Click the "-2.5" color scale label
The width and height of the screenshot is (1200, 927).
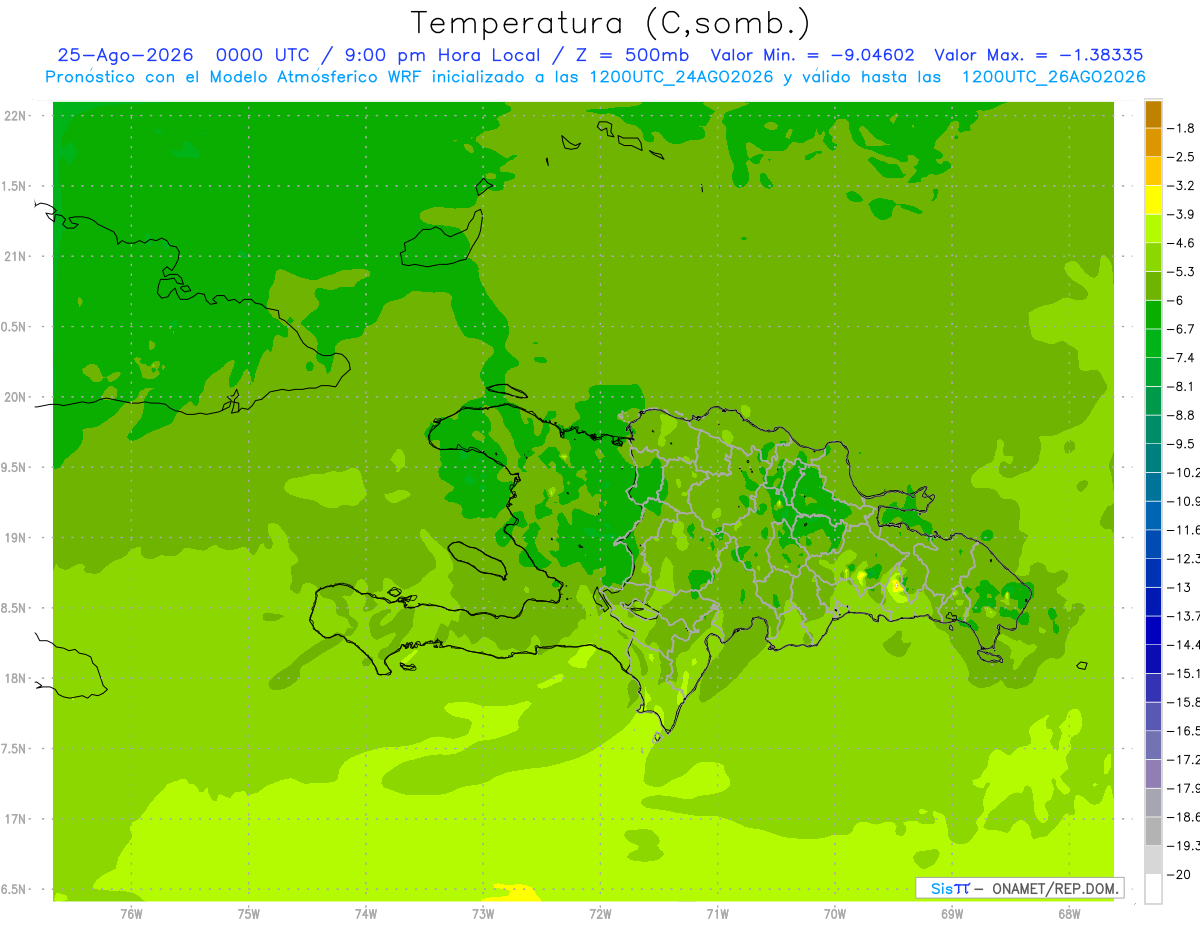1181,157
